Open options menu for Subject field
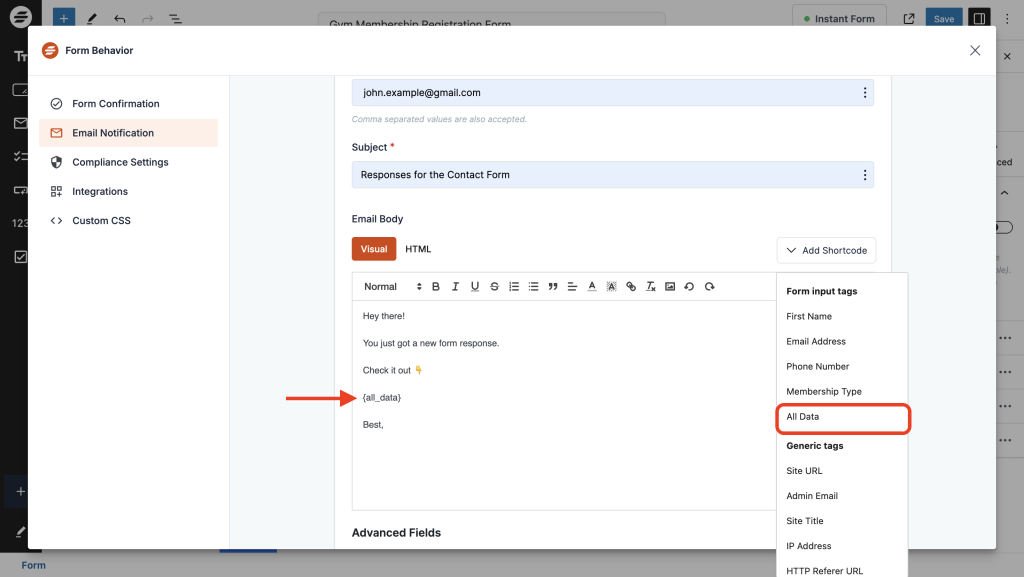Image resolution: width=1024 pixels, height=577 pixels. [864, 175]
